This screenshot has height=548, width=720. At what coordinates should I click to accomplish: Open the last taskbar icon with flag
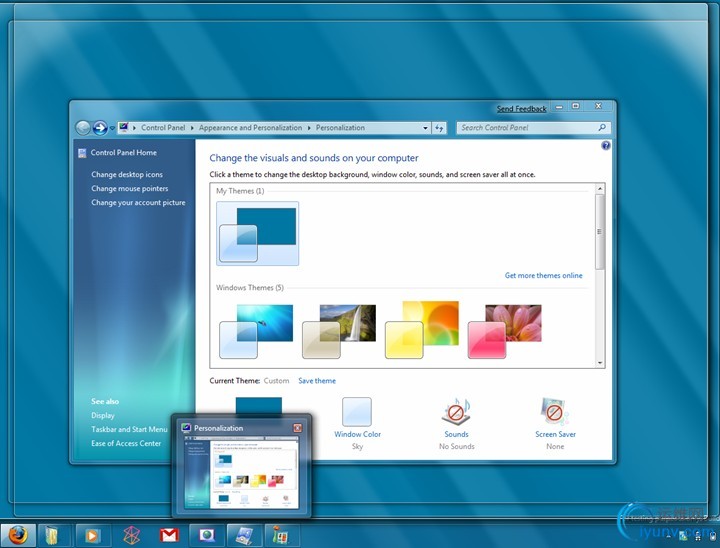[x=281, y=536]
